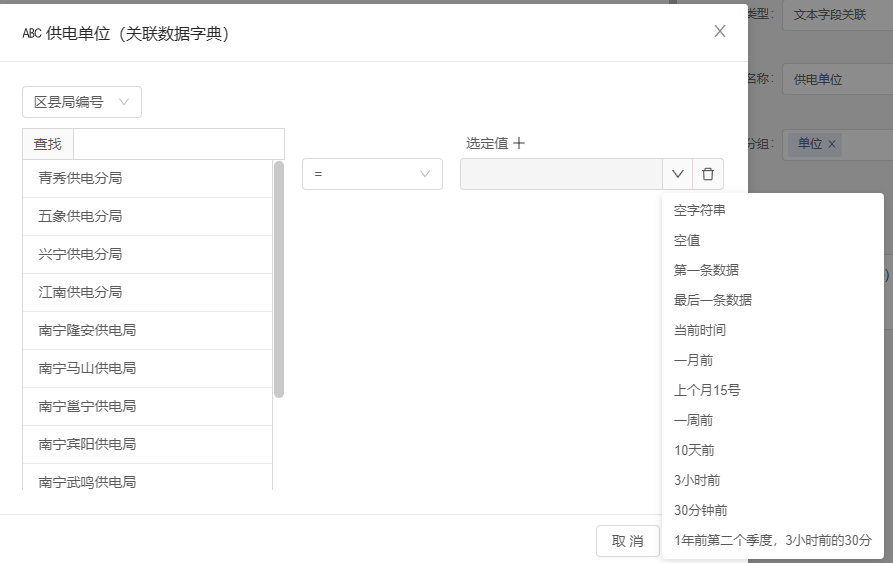Remove the 单位 tag

pos(832,144)
